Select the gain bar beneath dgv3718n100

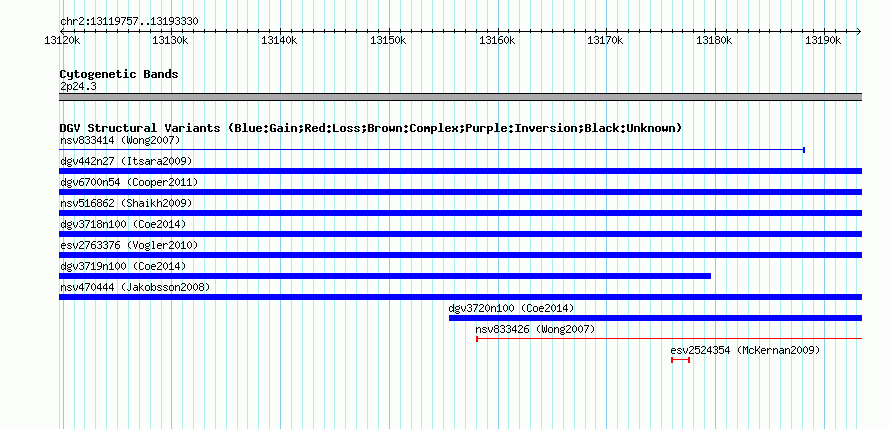click(x=460, y=234)
